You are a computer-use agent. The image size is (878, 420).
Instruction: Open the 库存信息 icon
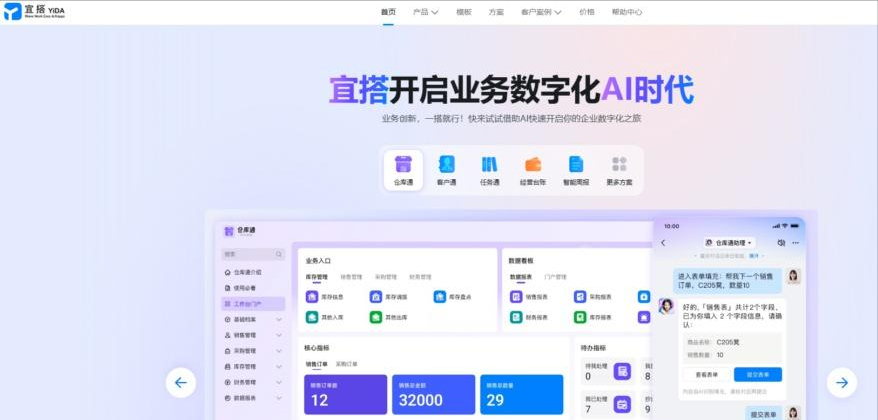pos(312,297)
